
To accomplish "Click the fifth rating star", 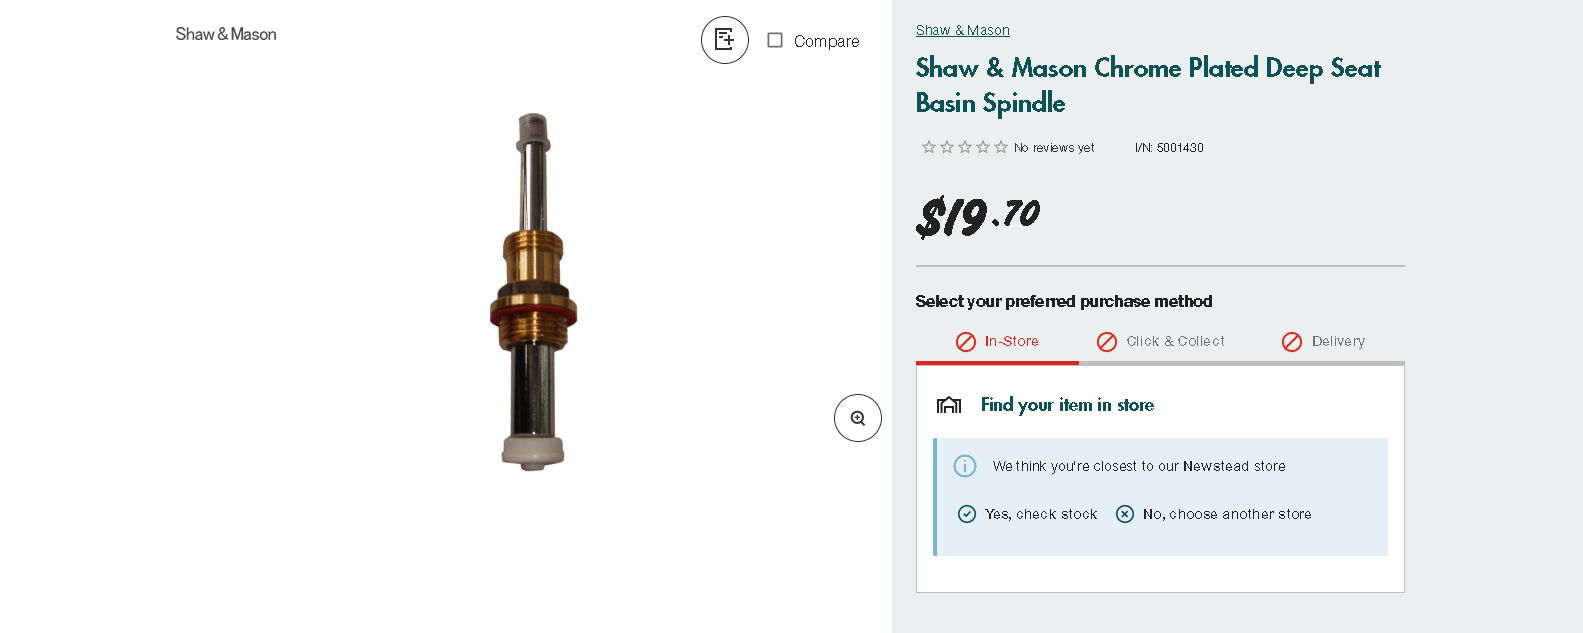I will pos(1001,146).
